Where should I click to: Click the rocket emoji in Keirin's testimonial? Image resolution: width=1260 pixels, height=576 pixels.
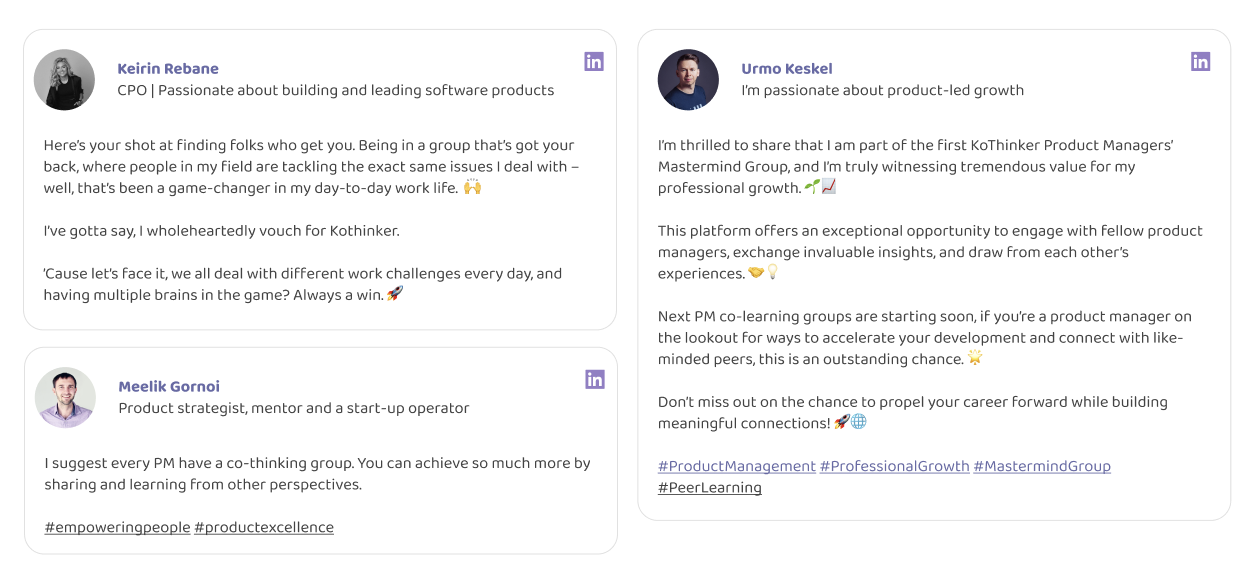[395, 294]
